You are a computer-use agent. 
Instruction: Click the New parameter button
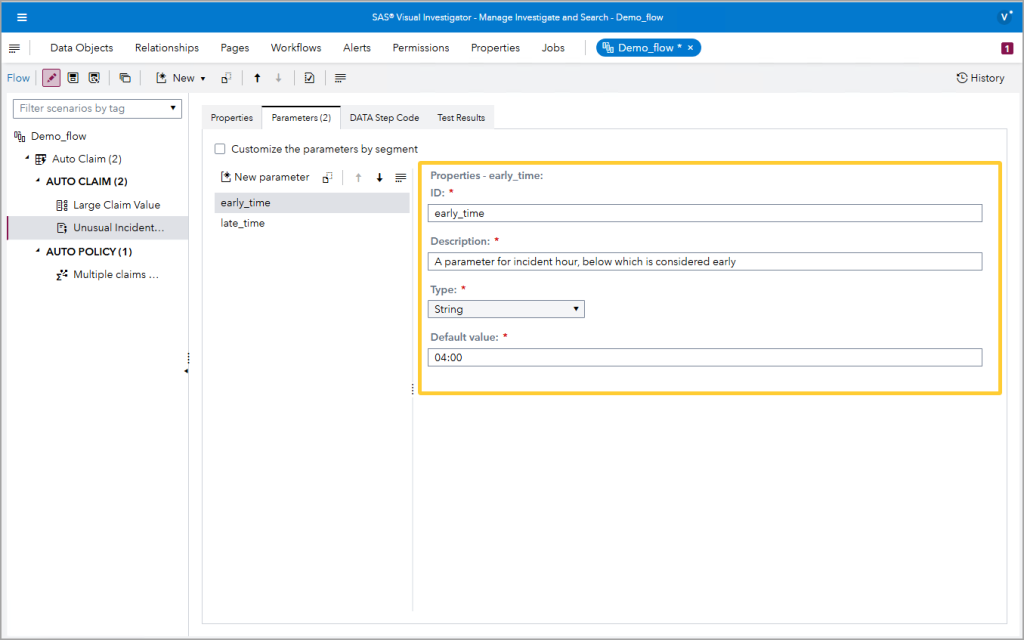click(265, 177)
